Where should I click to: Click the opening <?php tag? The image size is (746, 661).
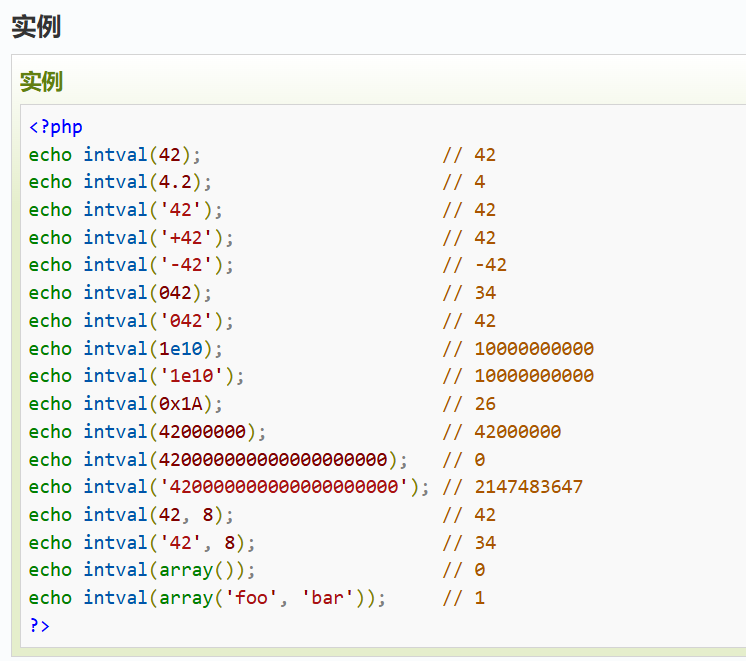(56, 127)
